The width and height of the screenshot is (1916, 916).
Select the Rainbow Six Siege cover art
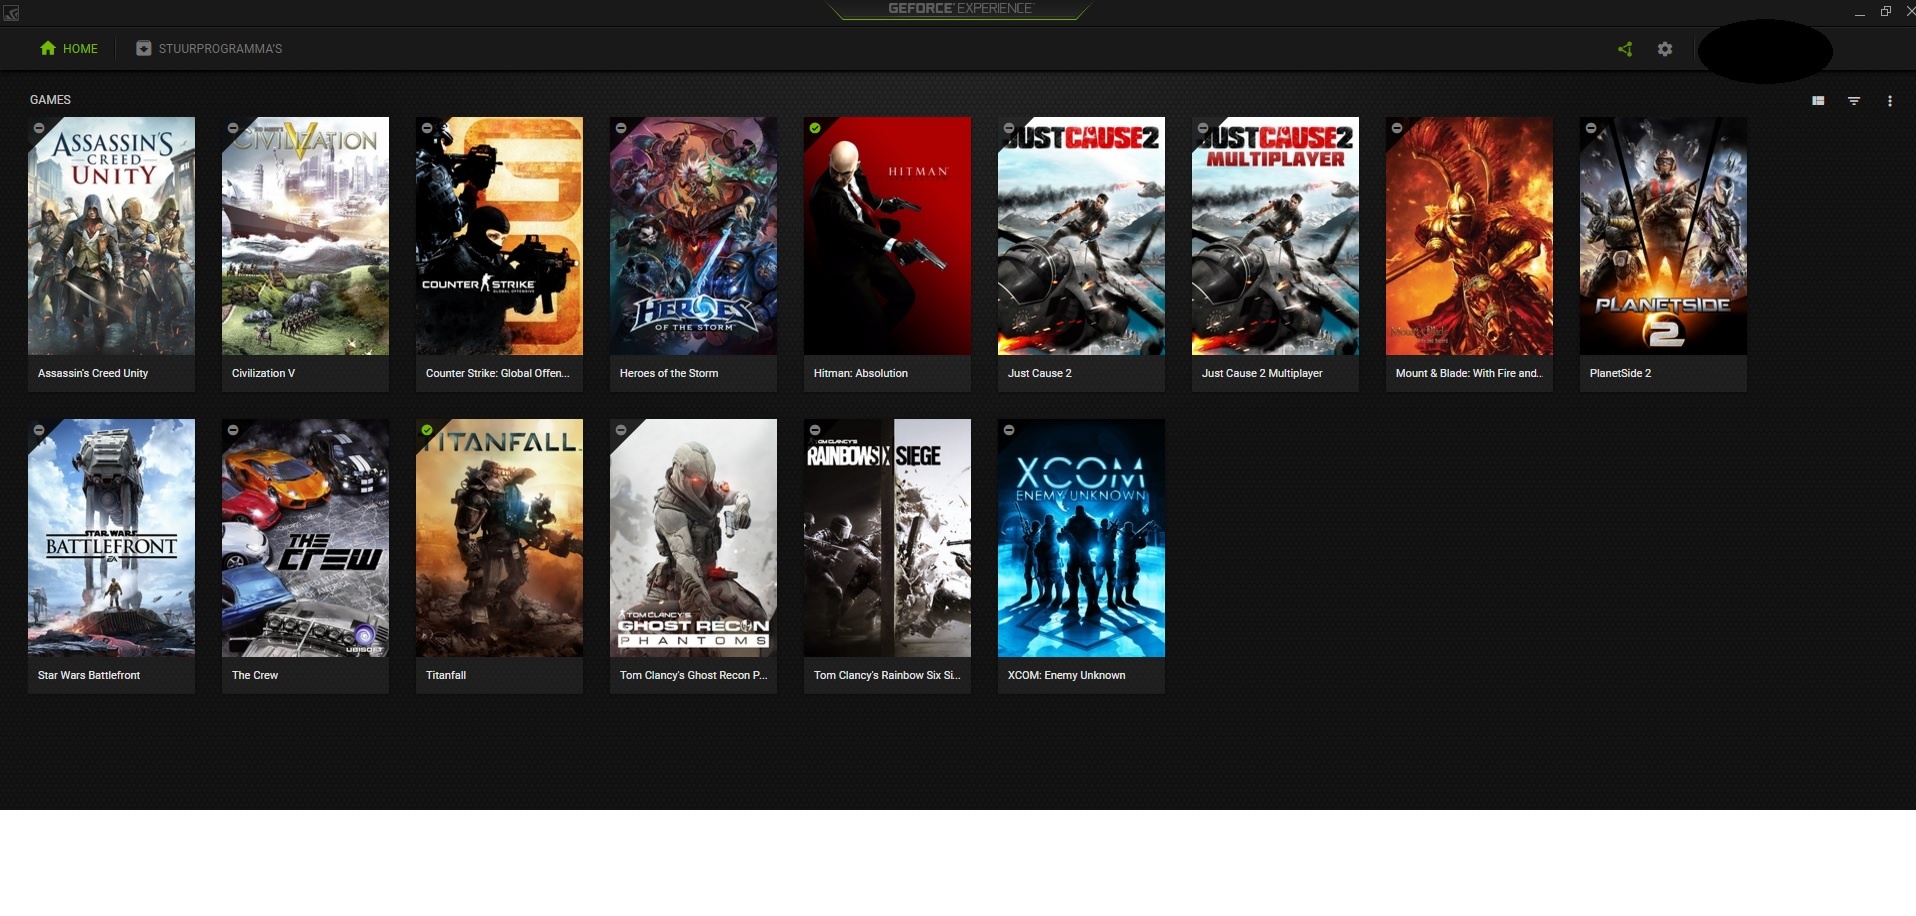pos(887,538)
